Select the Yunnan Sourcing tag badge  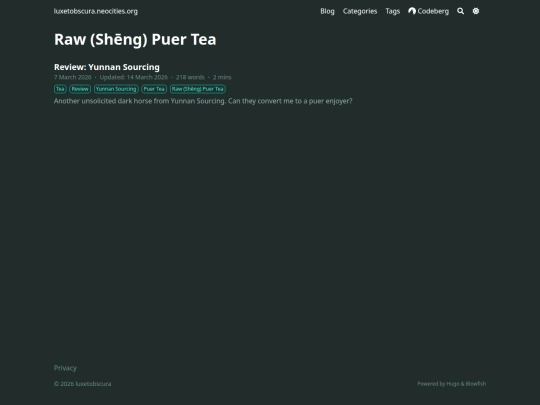coord(116,89)
